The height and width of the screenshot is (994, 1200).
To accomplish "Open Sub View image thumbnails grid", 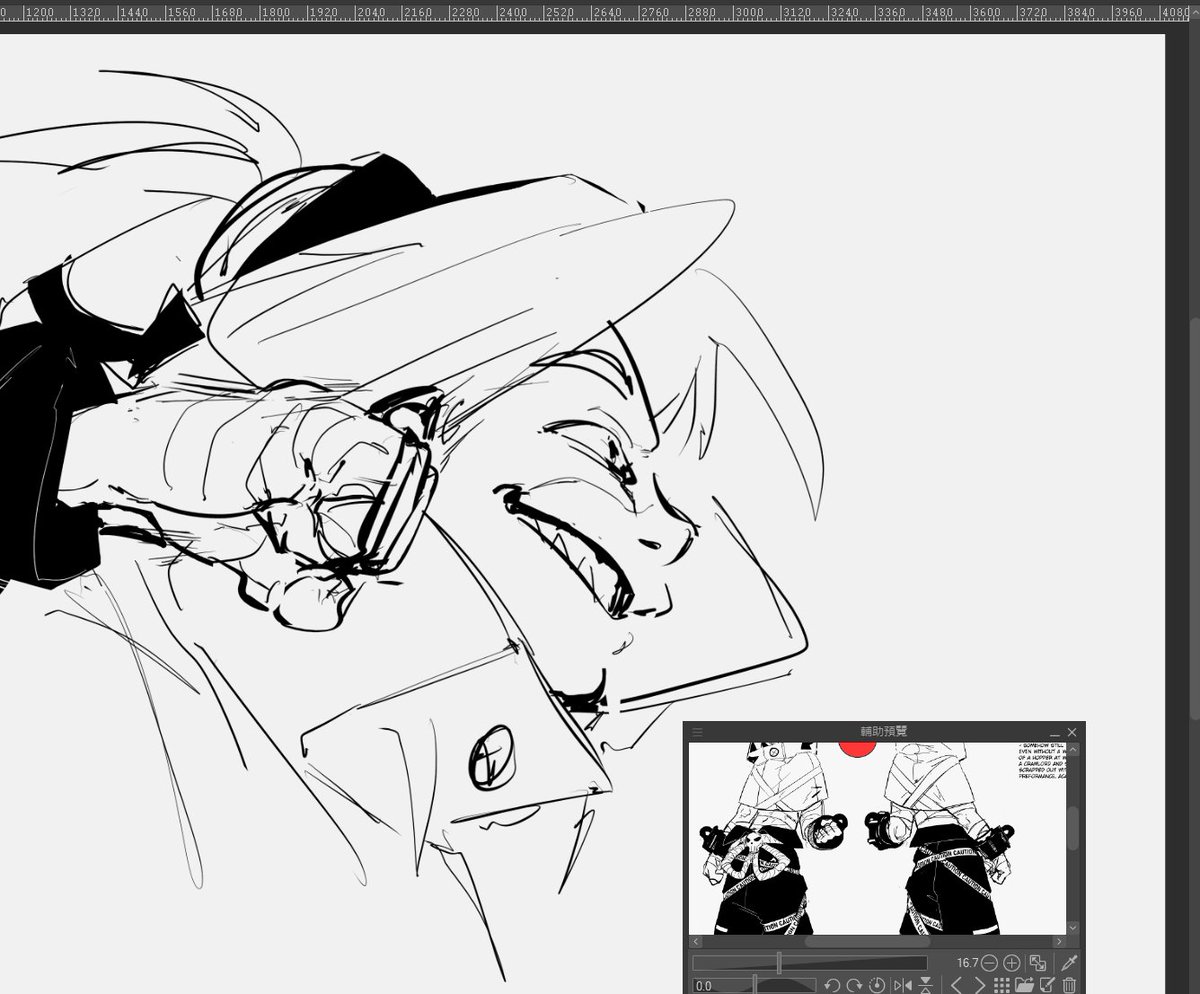I will point(1002,985).
